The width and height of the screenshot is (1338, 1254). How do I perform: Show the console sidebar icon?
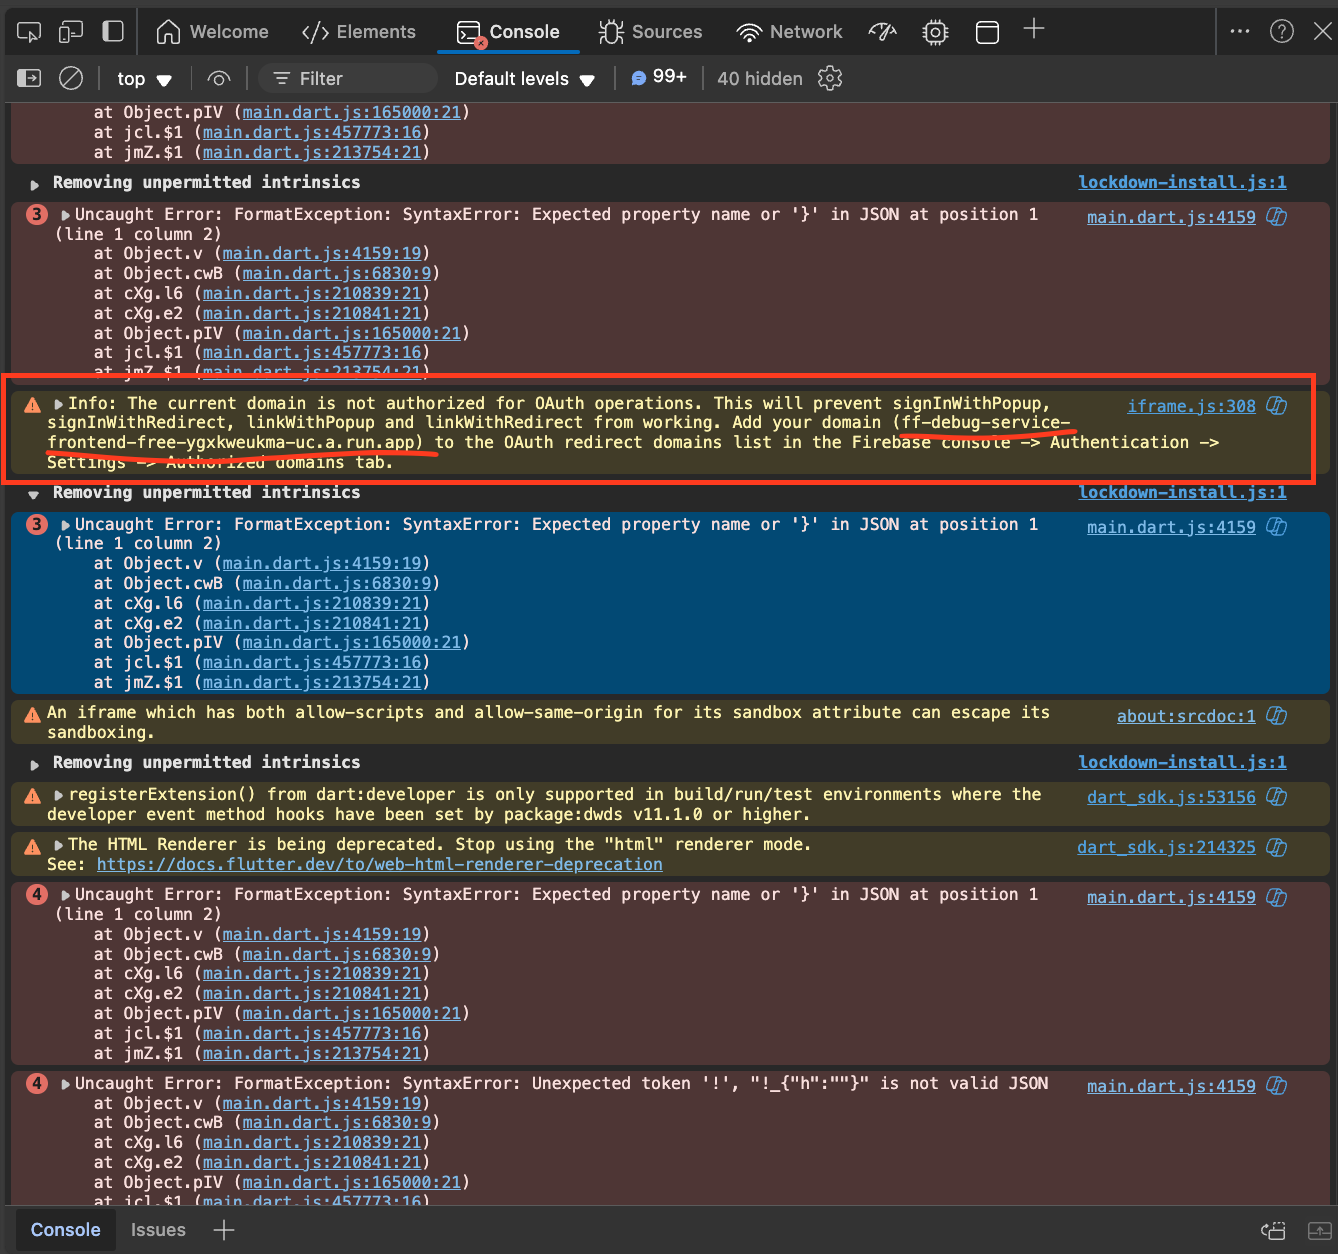tap(28, 78)
